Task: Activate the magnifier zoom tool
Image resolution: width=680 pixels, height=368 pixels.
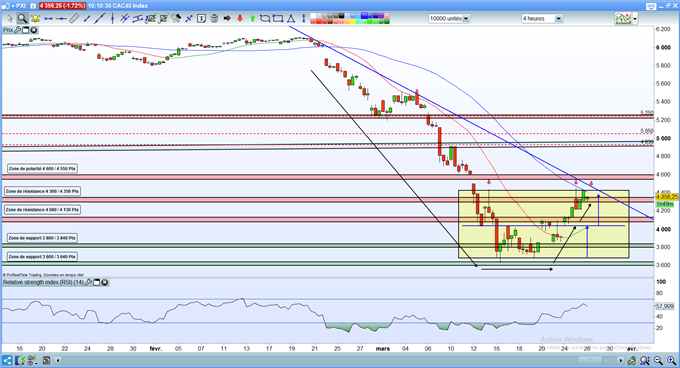Action: (x=23, y=19)
